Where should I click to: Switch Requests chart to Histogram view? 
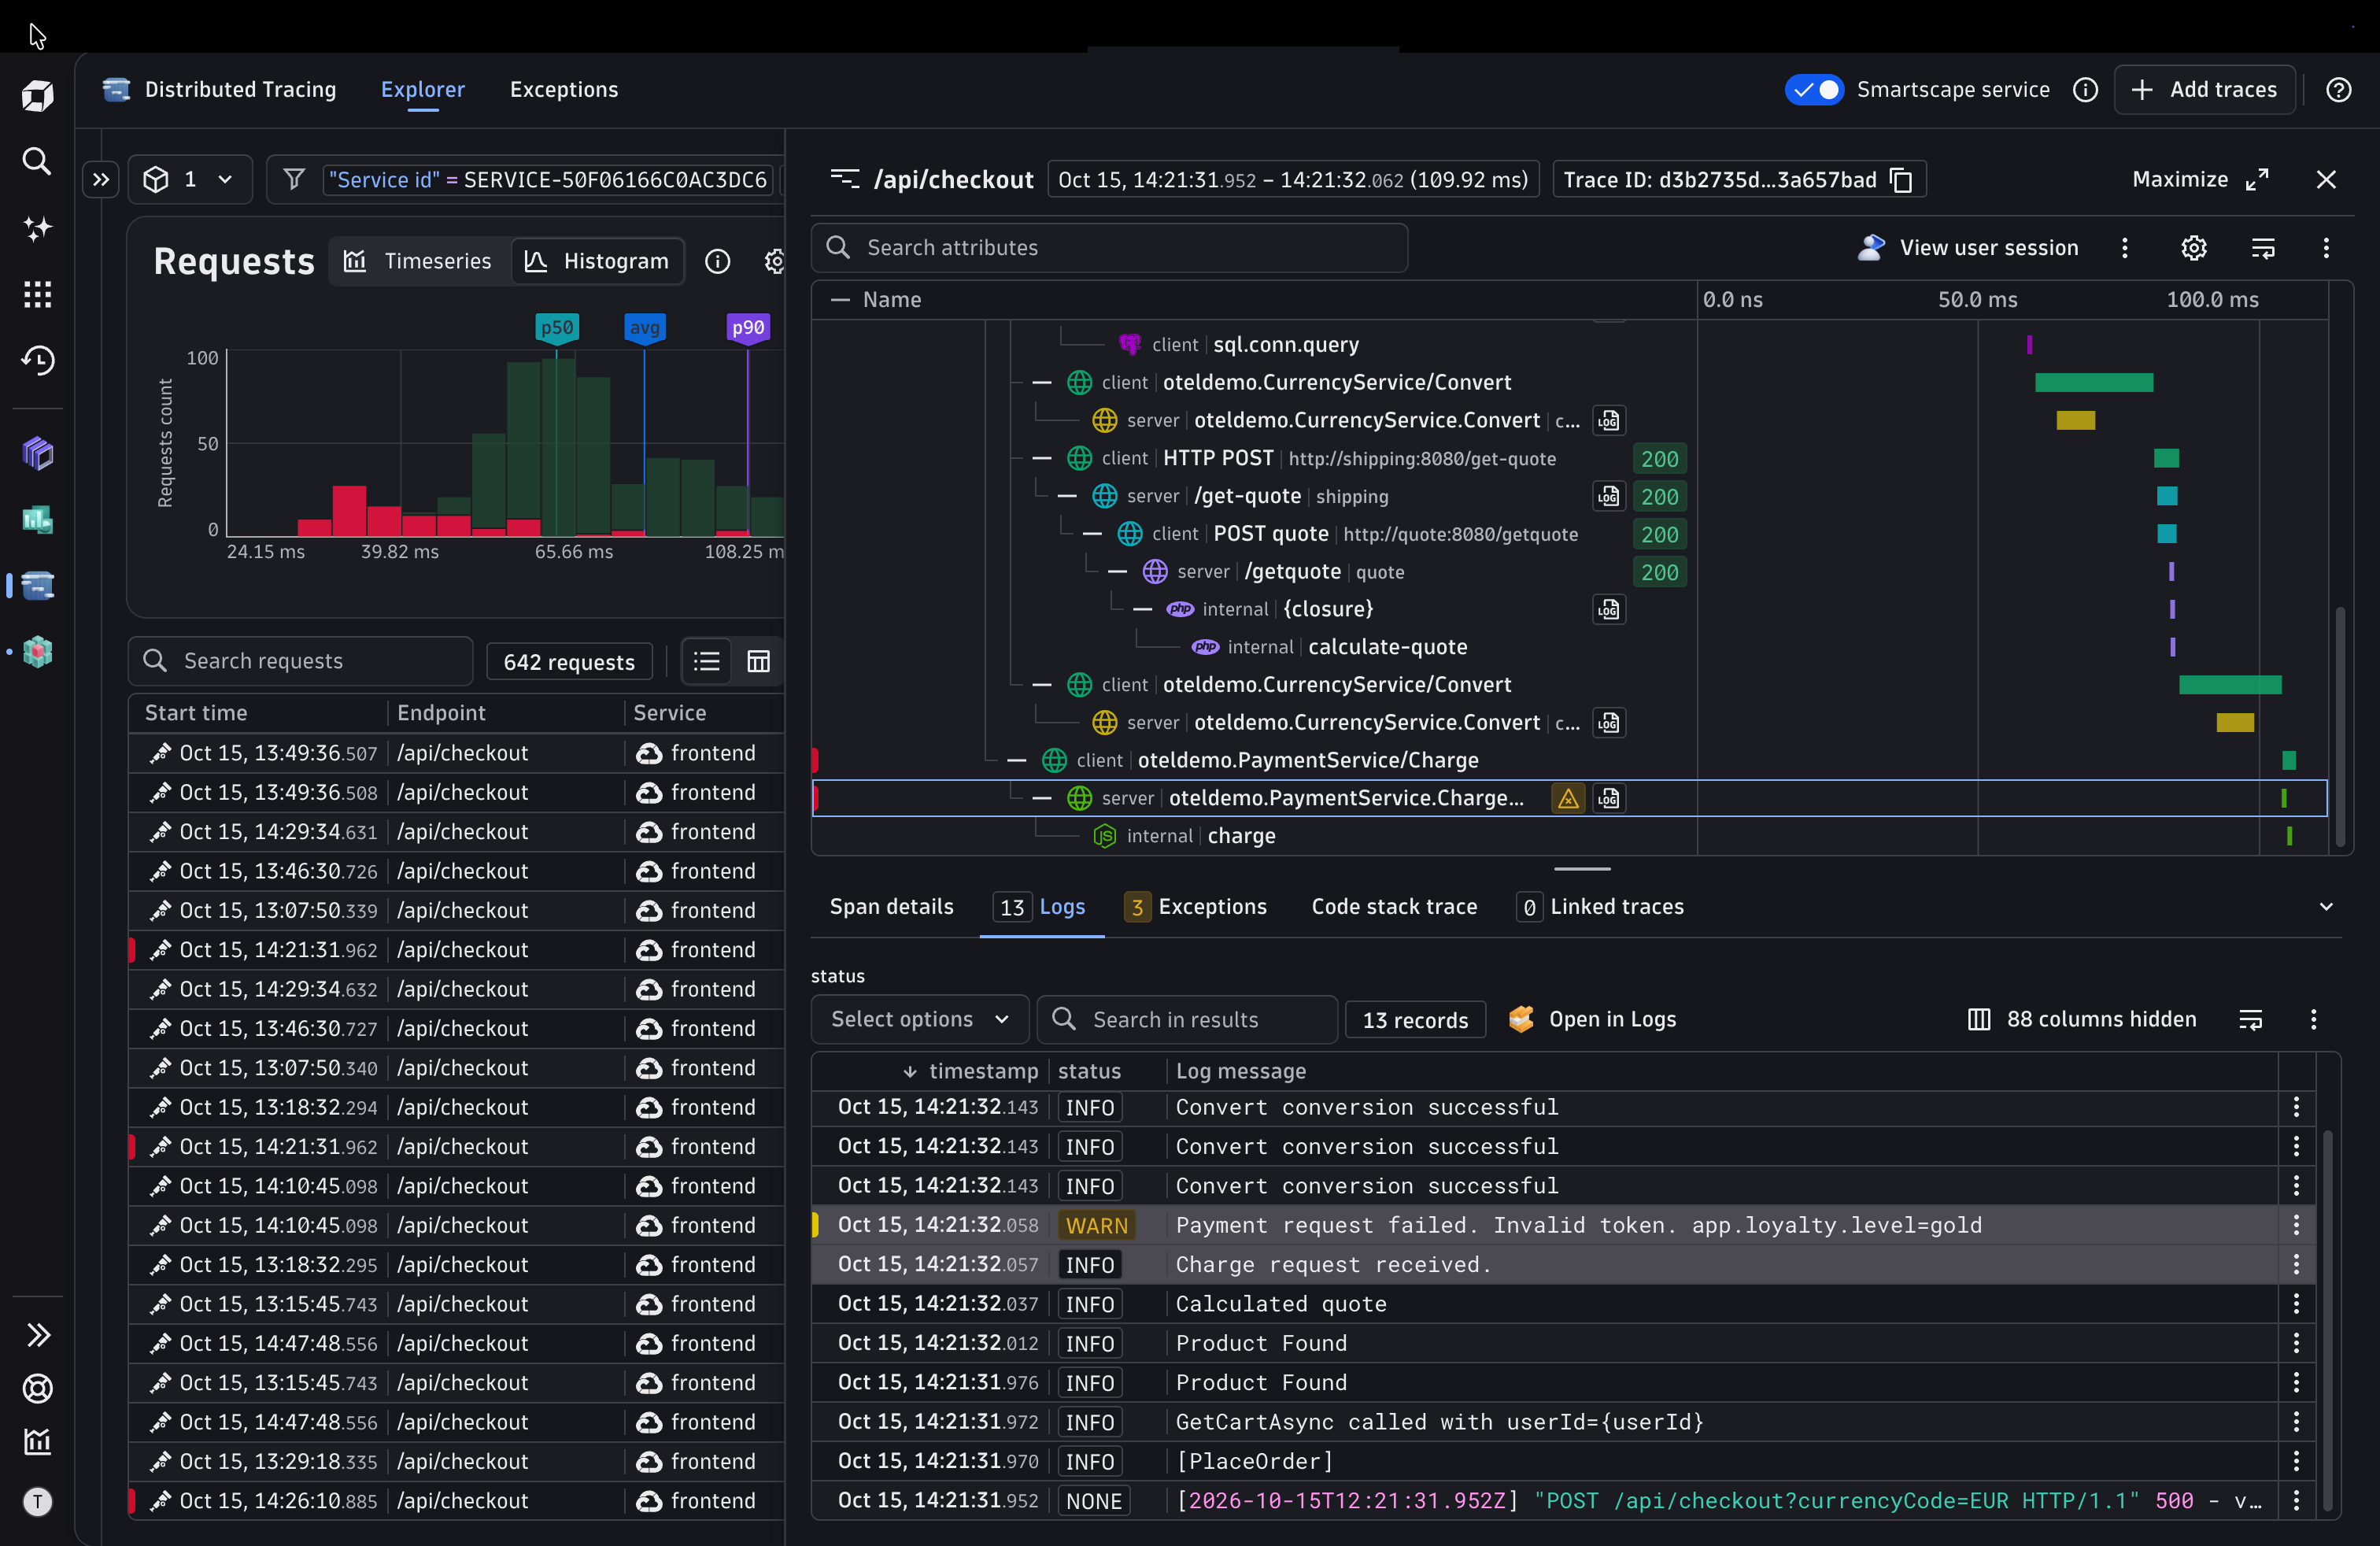pos(597,262)
